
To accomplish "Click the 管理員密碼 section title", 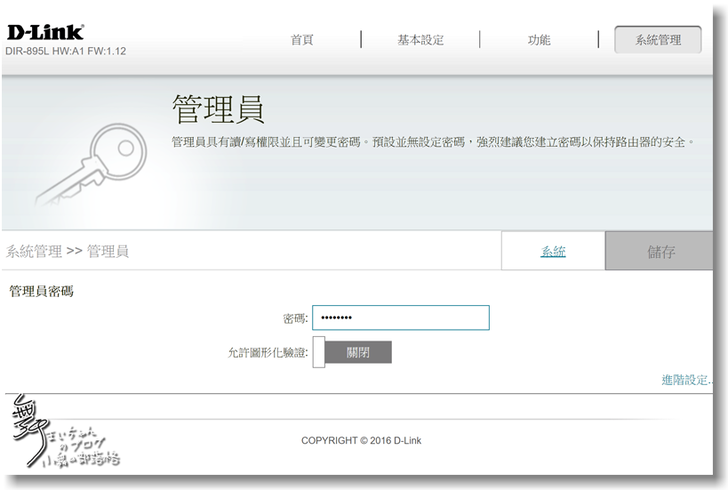I will coord(41,291).
